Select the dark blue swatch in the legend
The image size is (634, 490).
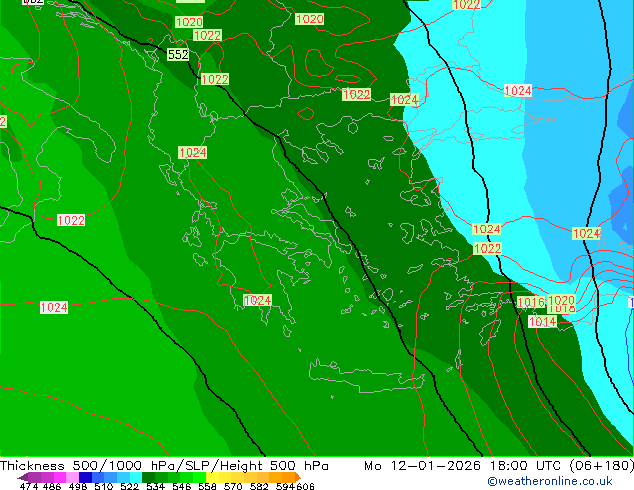tap(85, 477)
